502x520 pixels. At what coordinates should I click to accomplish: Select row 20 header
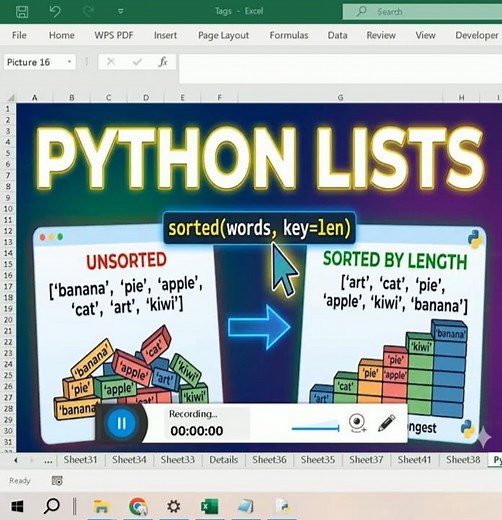[x=8, y=320]
